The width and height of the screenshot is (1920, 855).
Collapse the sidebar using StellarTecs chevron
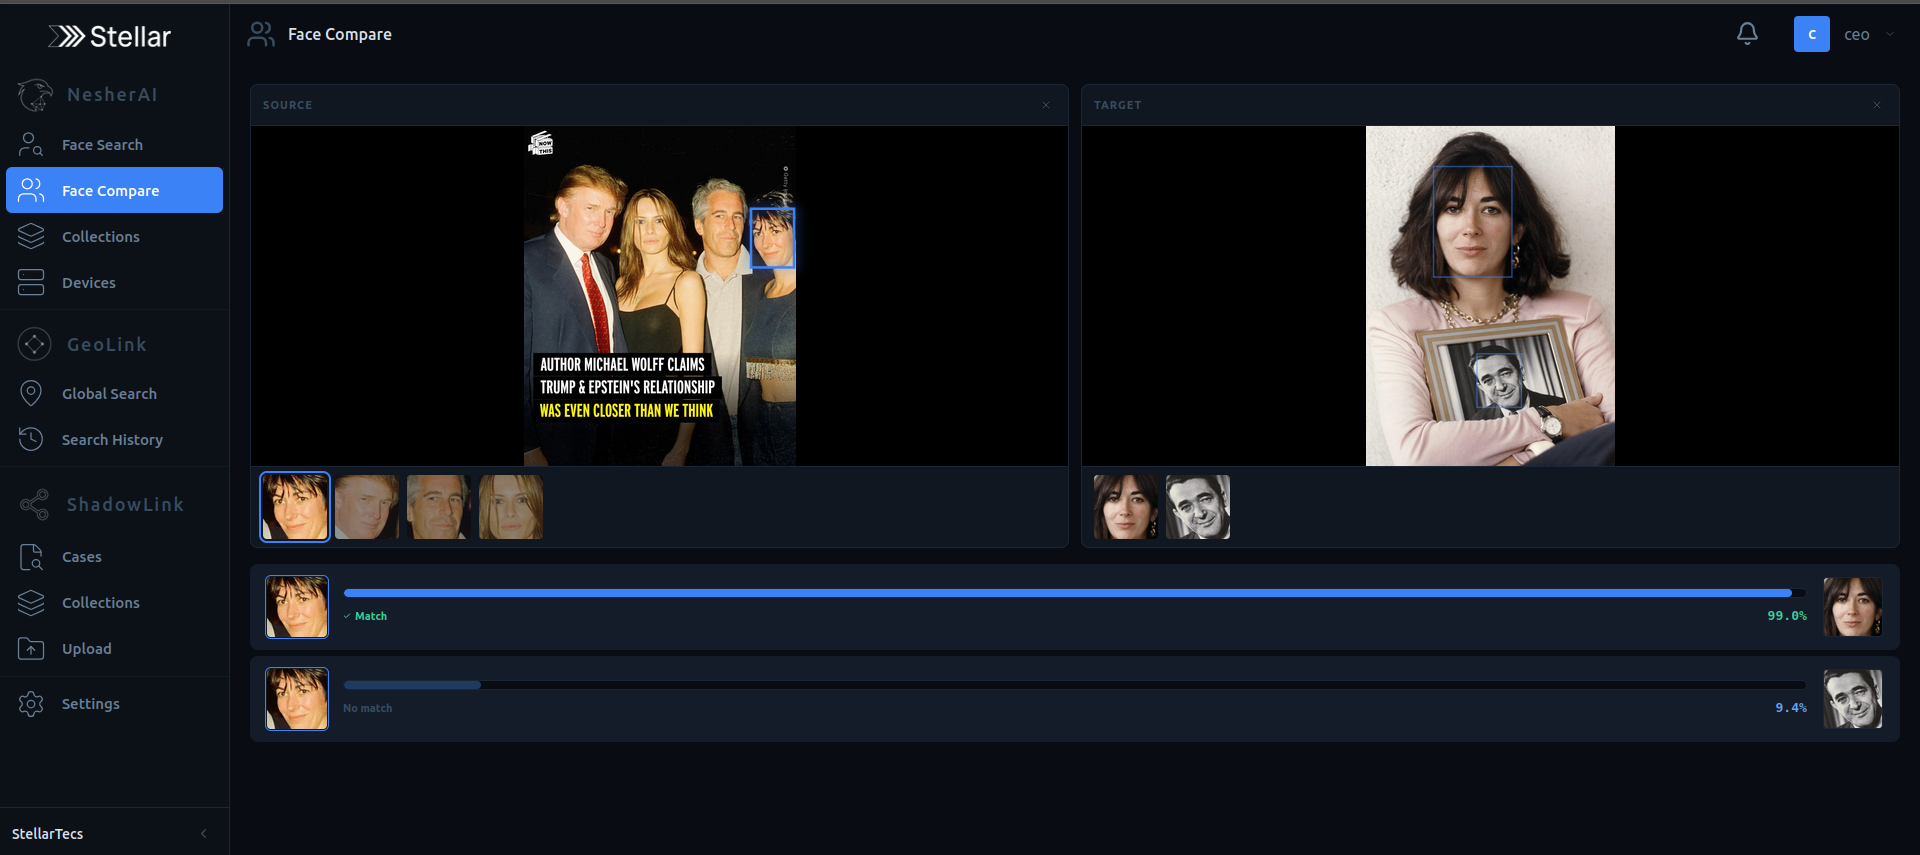(204, 834)
